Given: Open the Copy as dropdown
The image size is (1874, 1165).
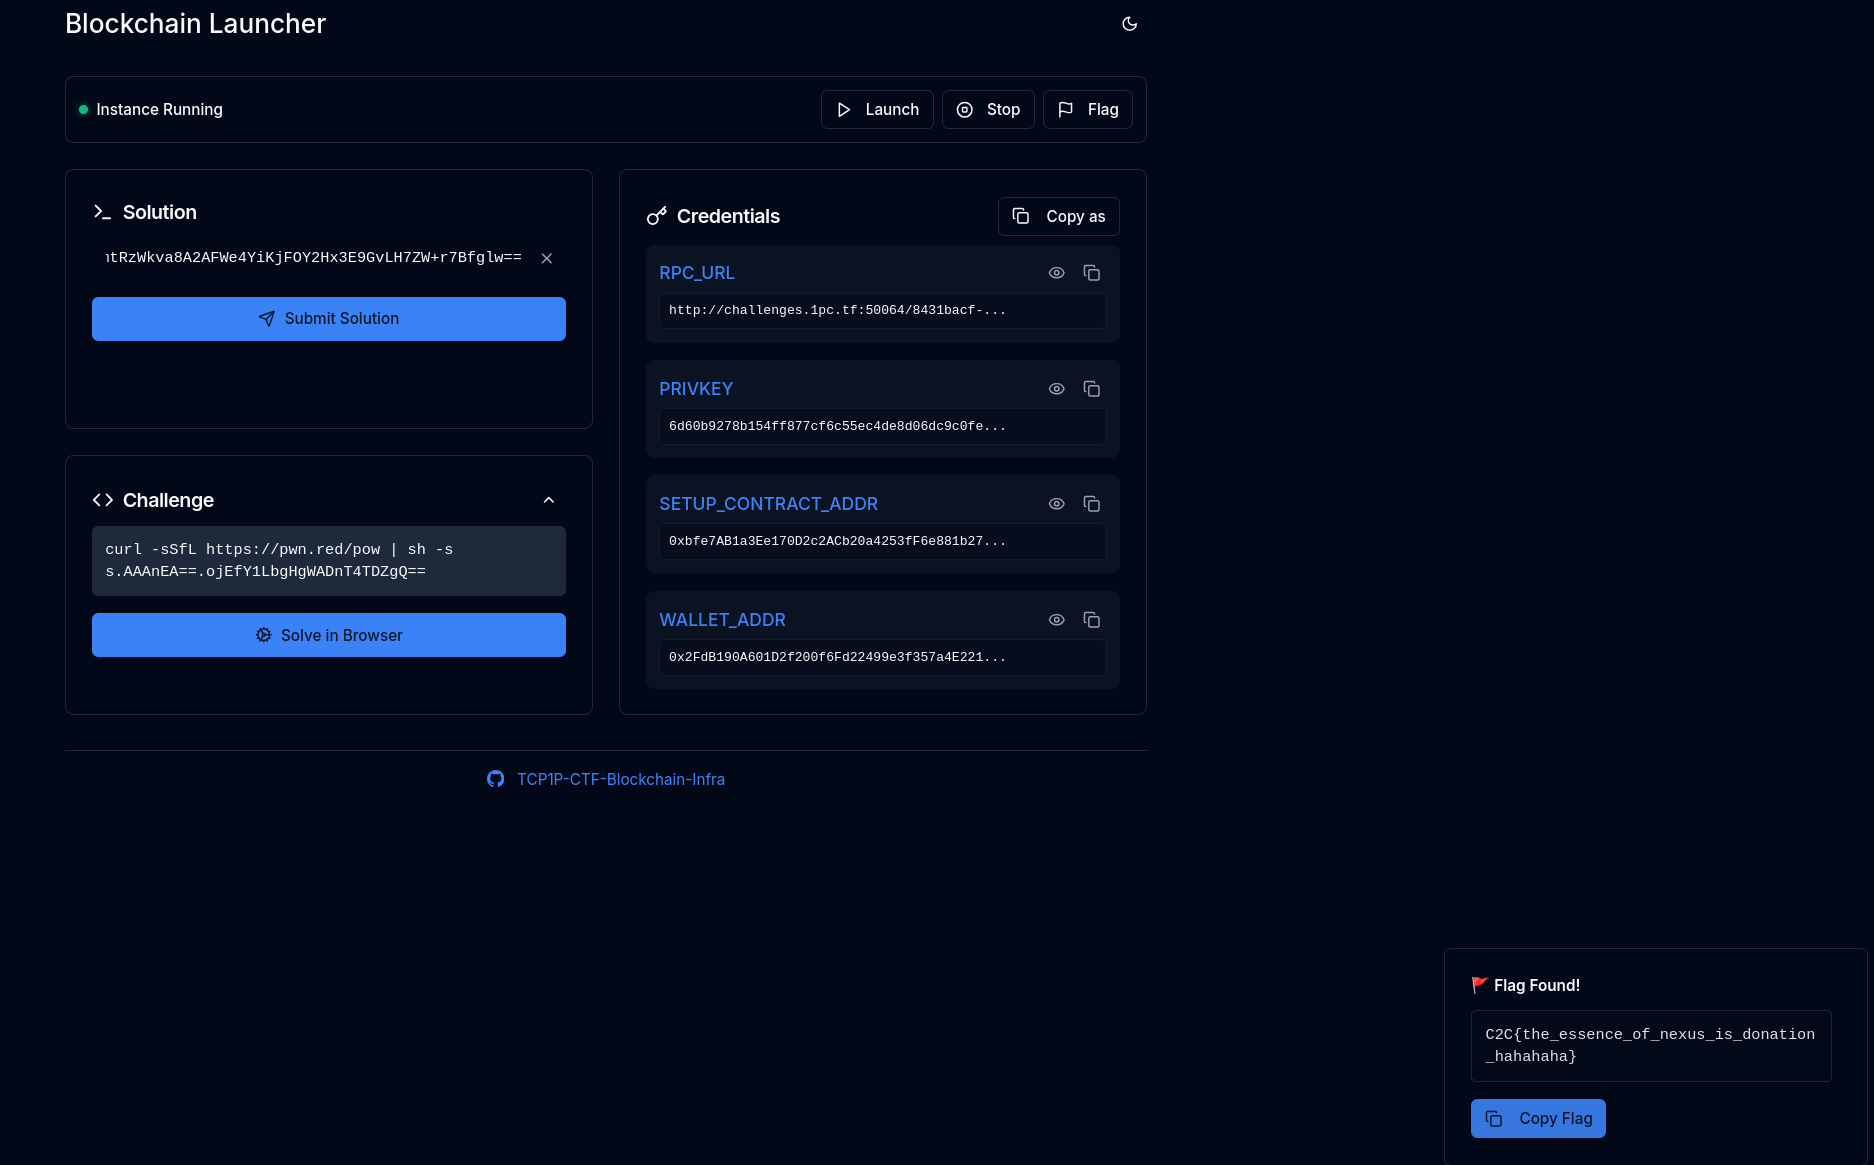Looking at the screenshot, I should pos(1058,216).
